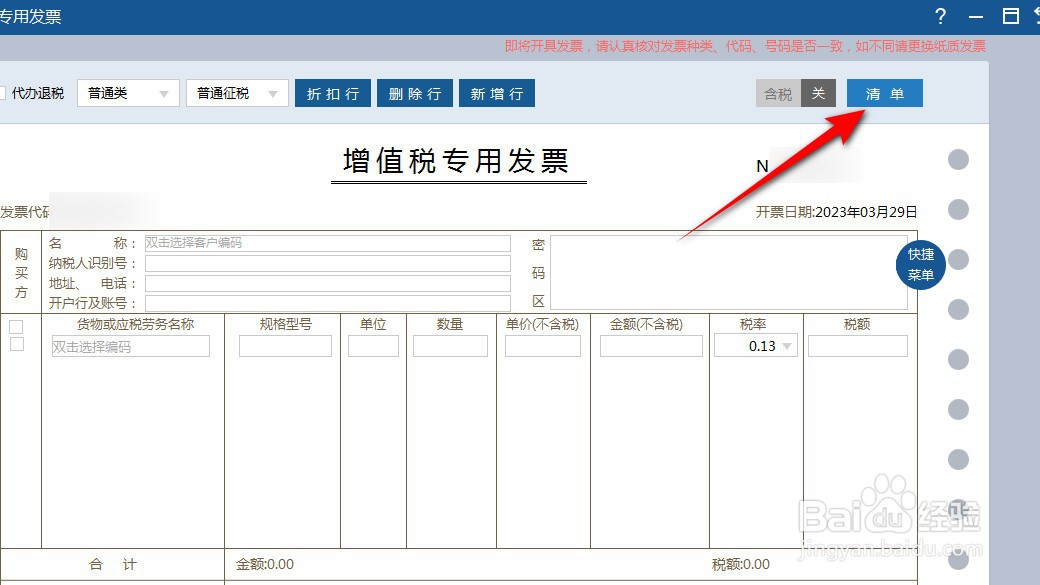
Task: Click the 折扣行 discount row button
Action: [333, 92]
